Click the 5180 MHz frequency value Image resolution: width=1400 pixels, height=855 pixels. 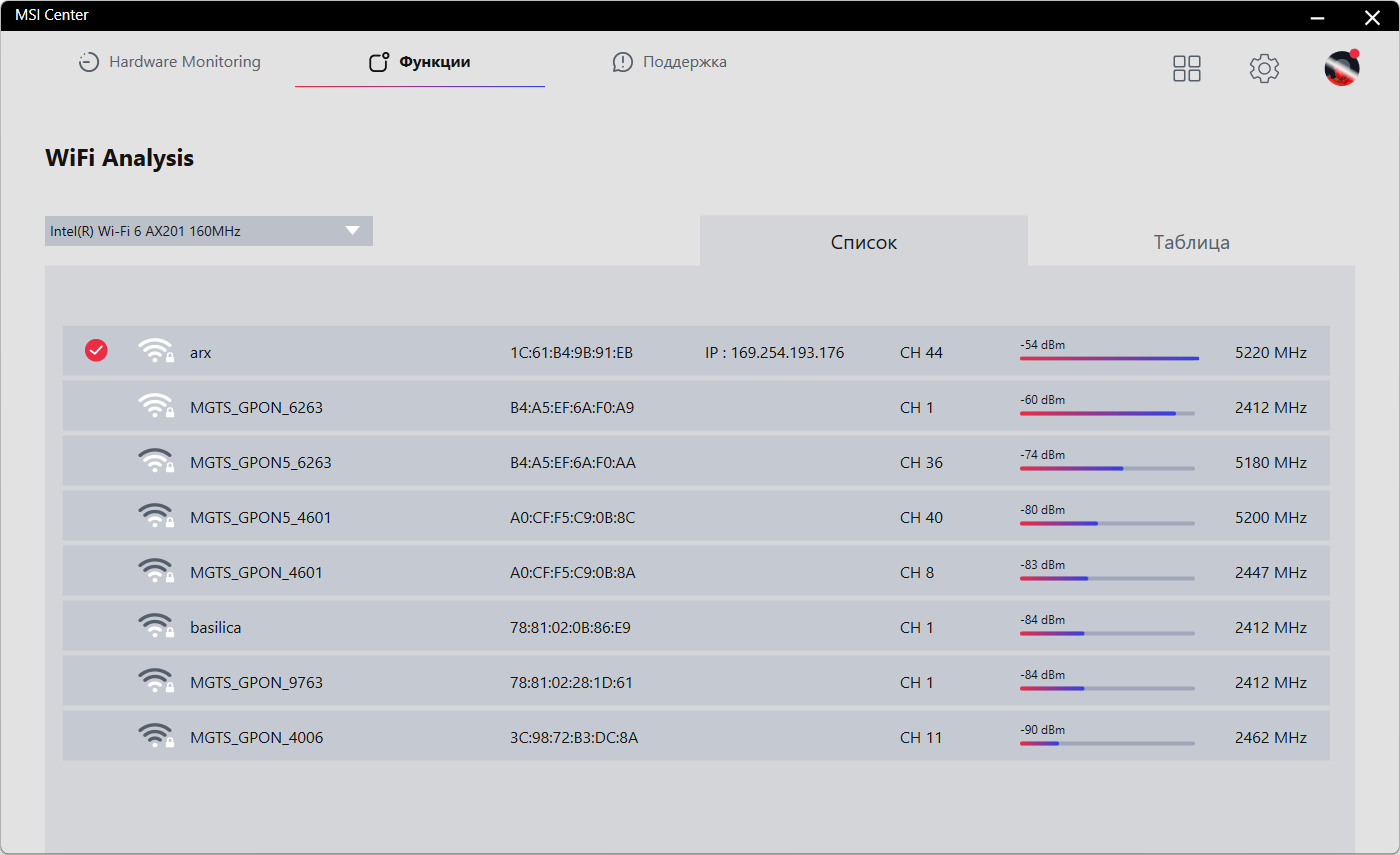tap(1271, 463)
